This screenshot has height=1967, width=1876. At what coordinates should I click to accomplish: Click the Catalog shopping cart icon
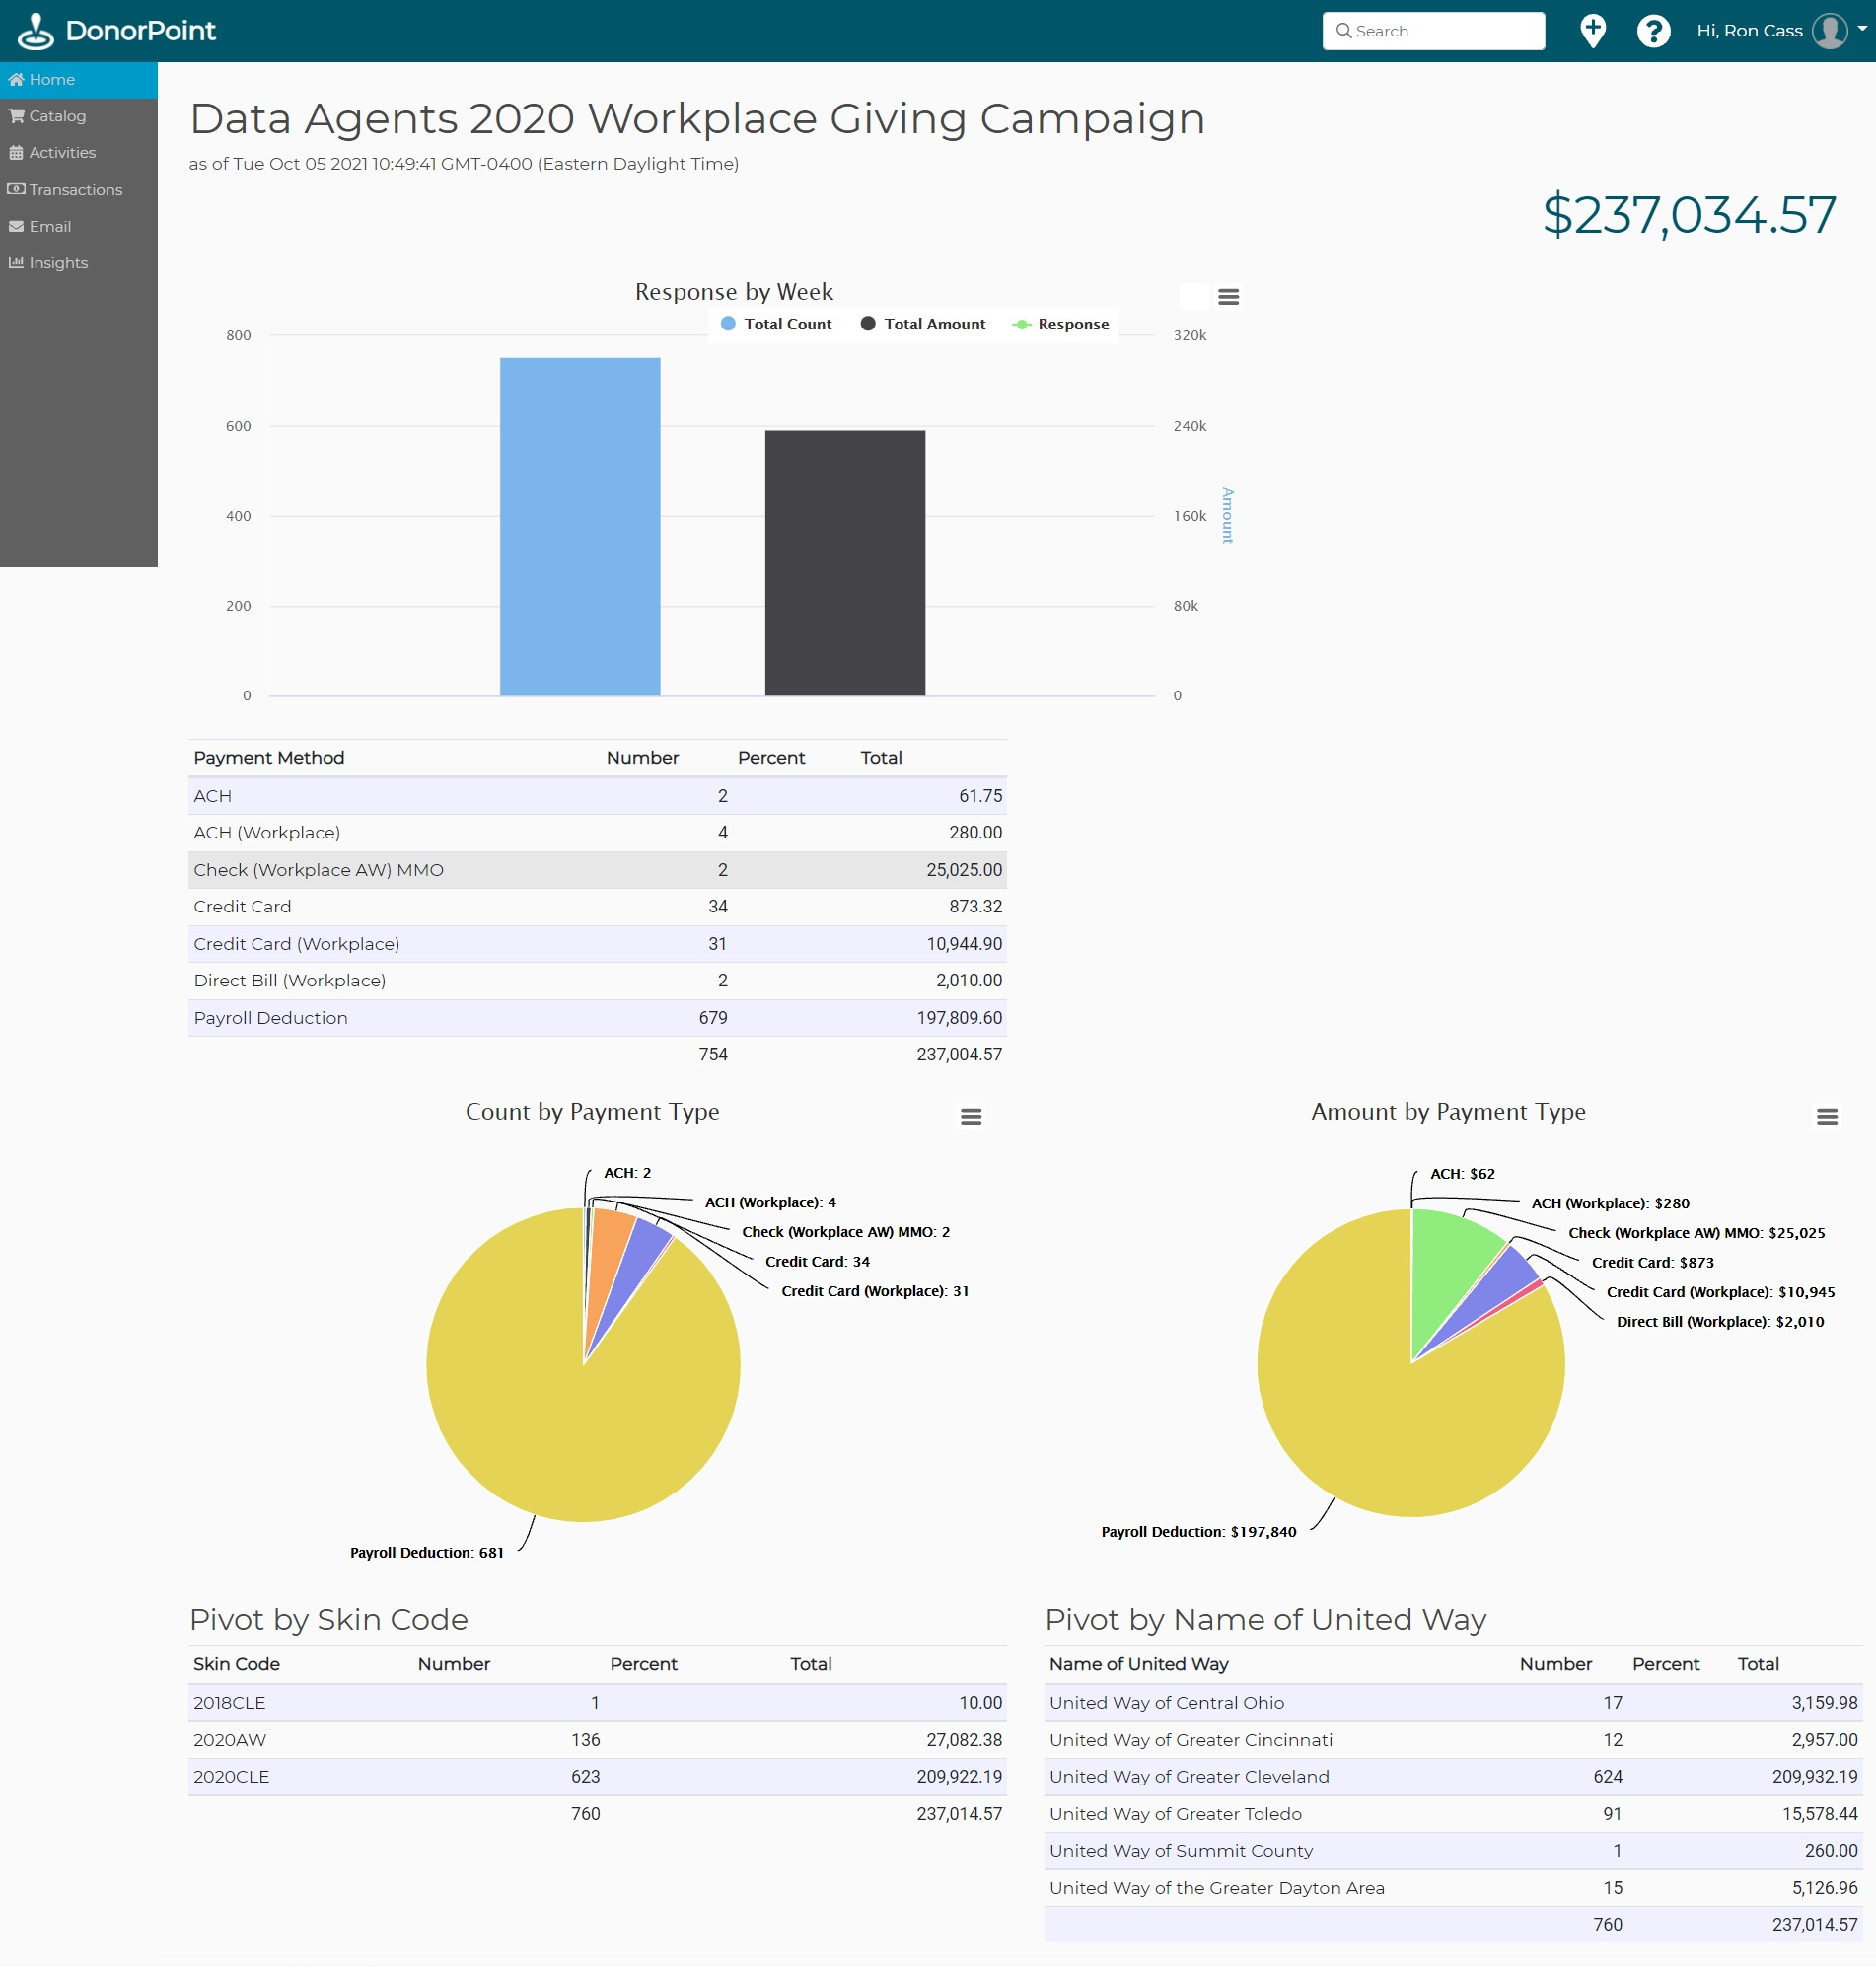[x=17, y=116]
